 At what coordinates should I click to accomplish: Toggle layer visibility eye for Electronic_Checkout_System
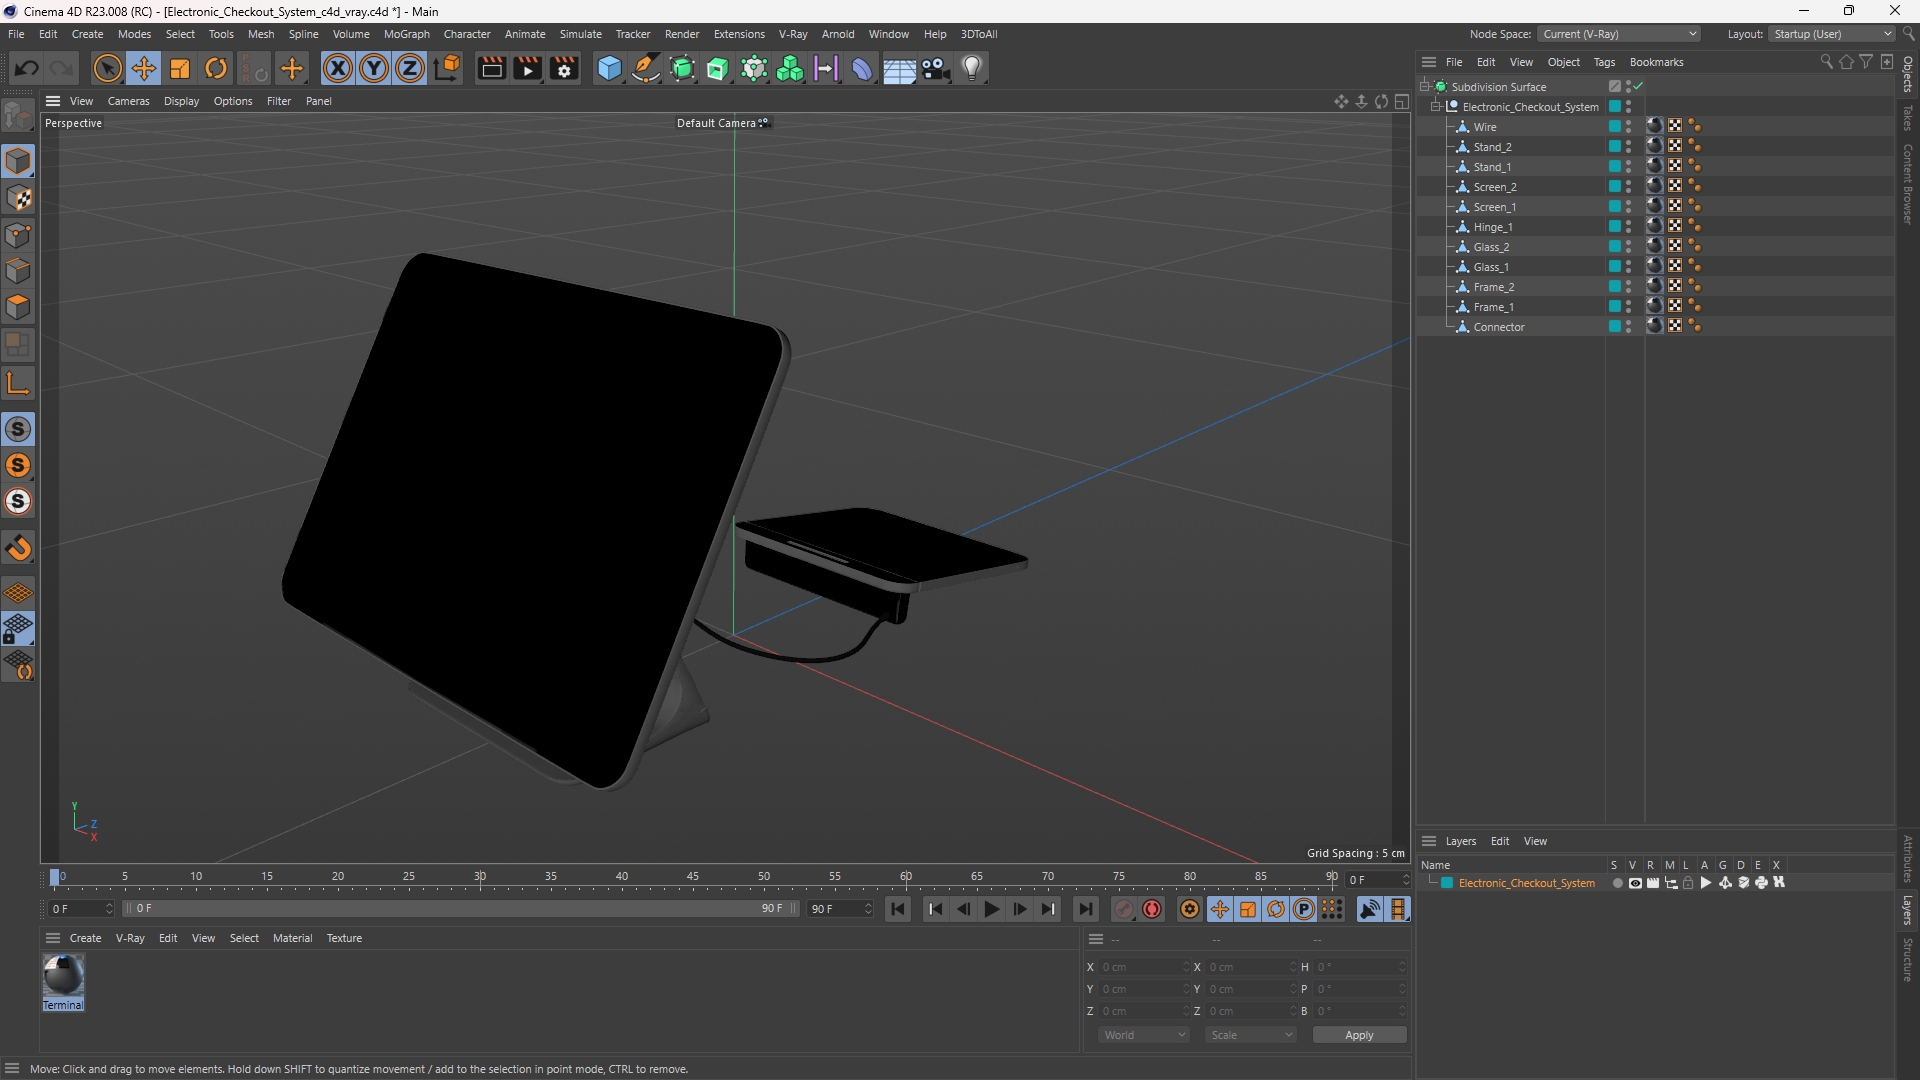point(1635,883)
